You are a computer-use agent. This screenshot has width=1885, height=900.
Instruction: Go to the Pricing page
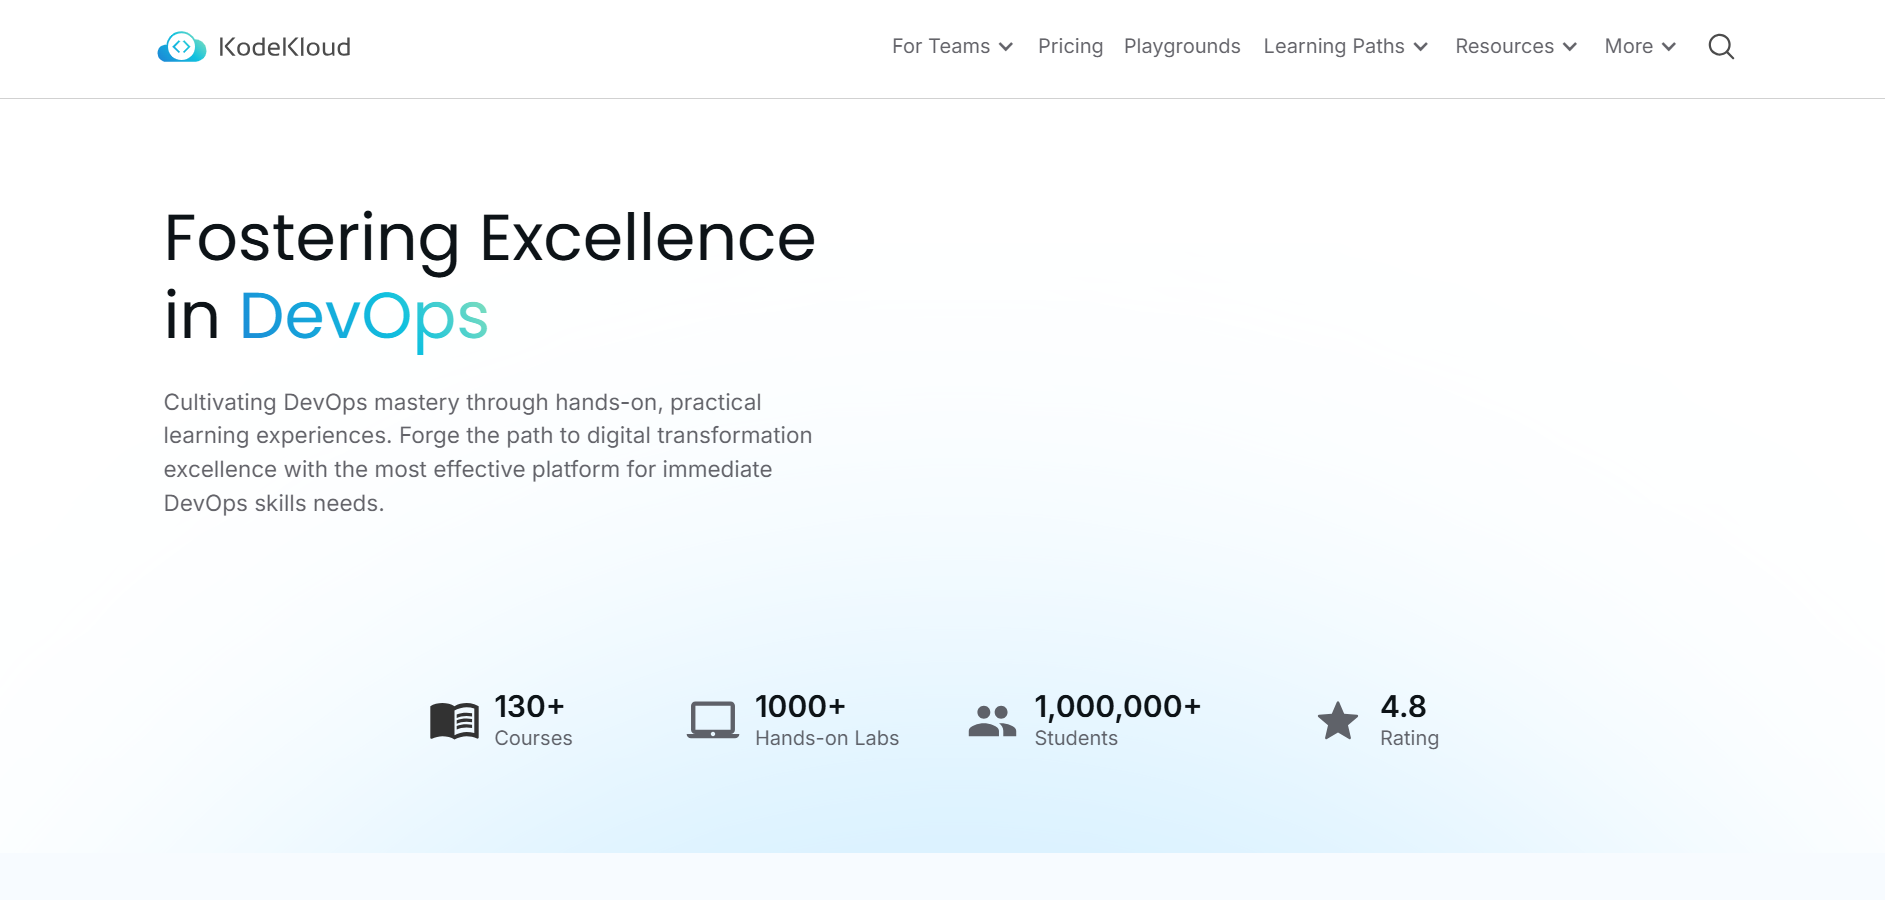1070,46
